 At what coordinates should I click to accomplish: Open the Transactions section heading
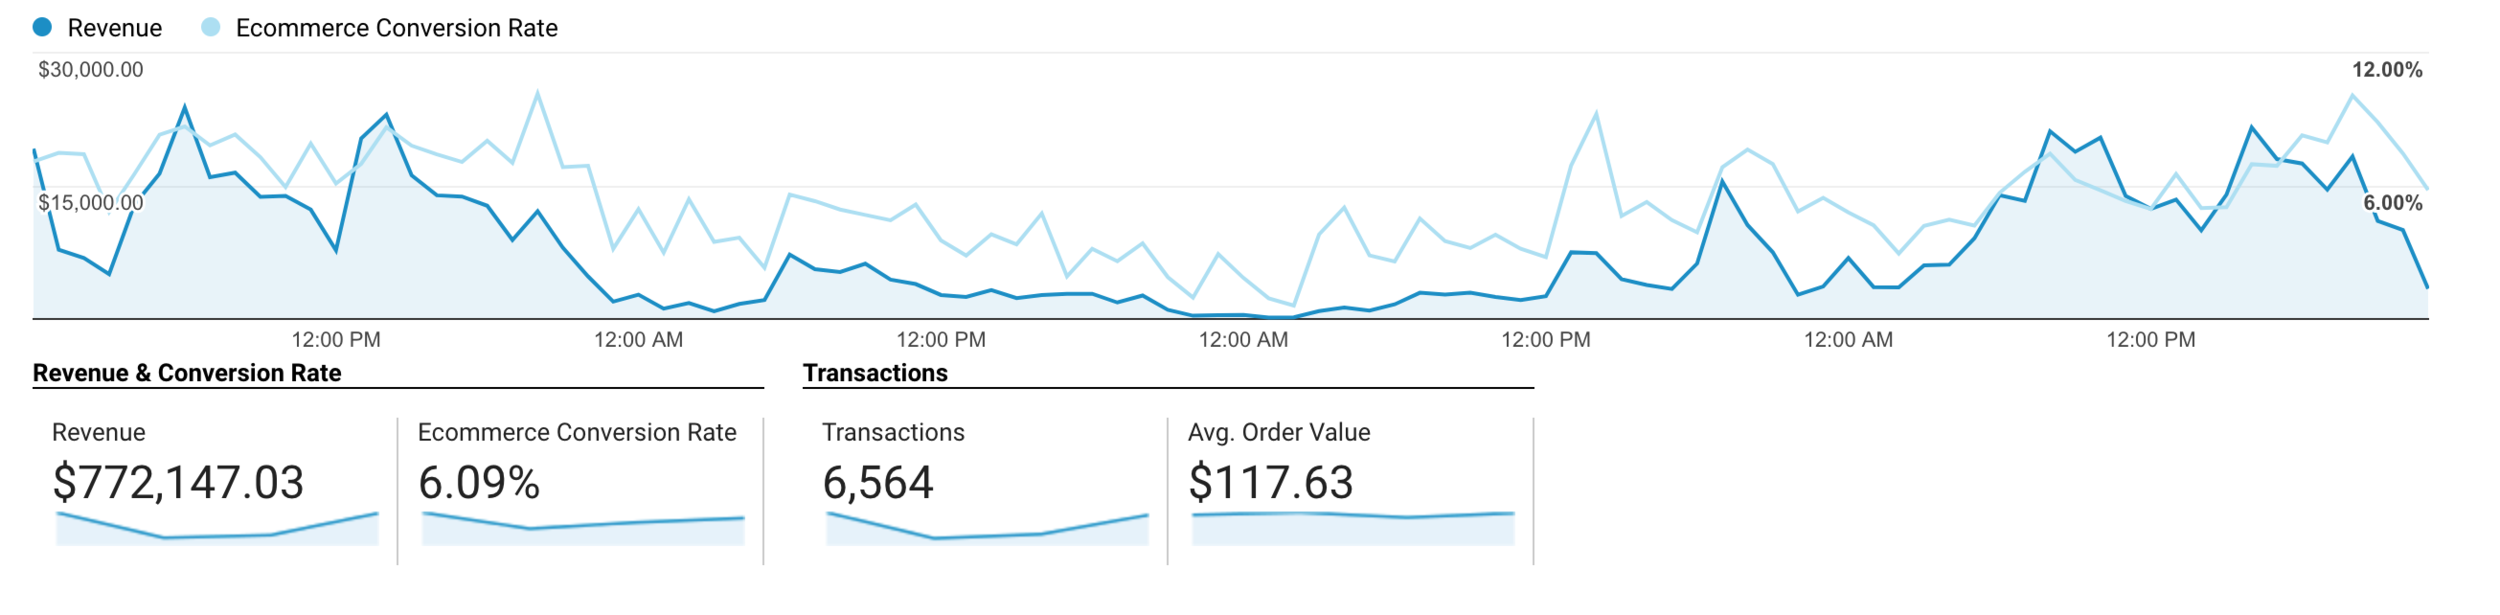[x=875, y=373]
